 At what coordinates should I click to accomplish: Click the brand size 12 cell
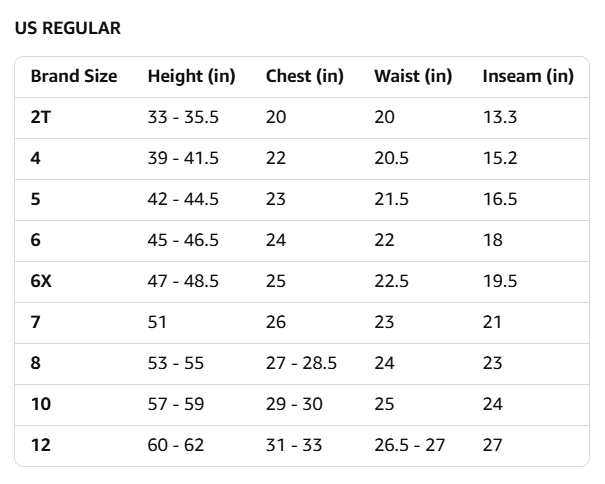(x=41, y=445)
